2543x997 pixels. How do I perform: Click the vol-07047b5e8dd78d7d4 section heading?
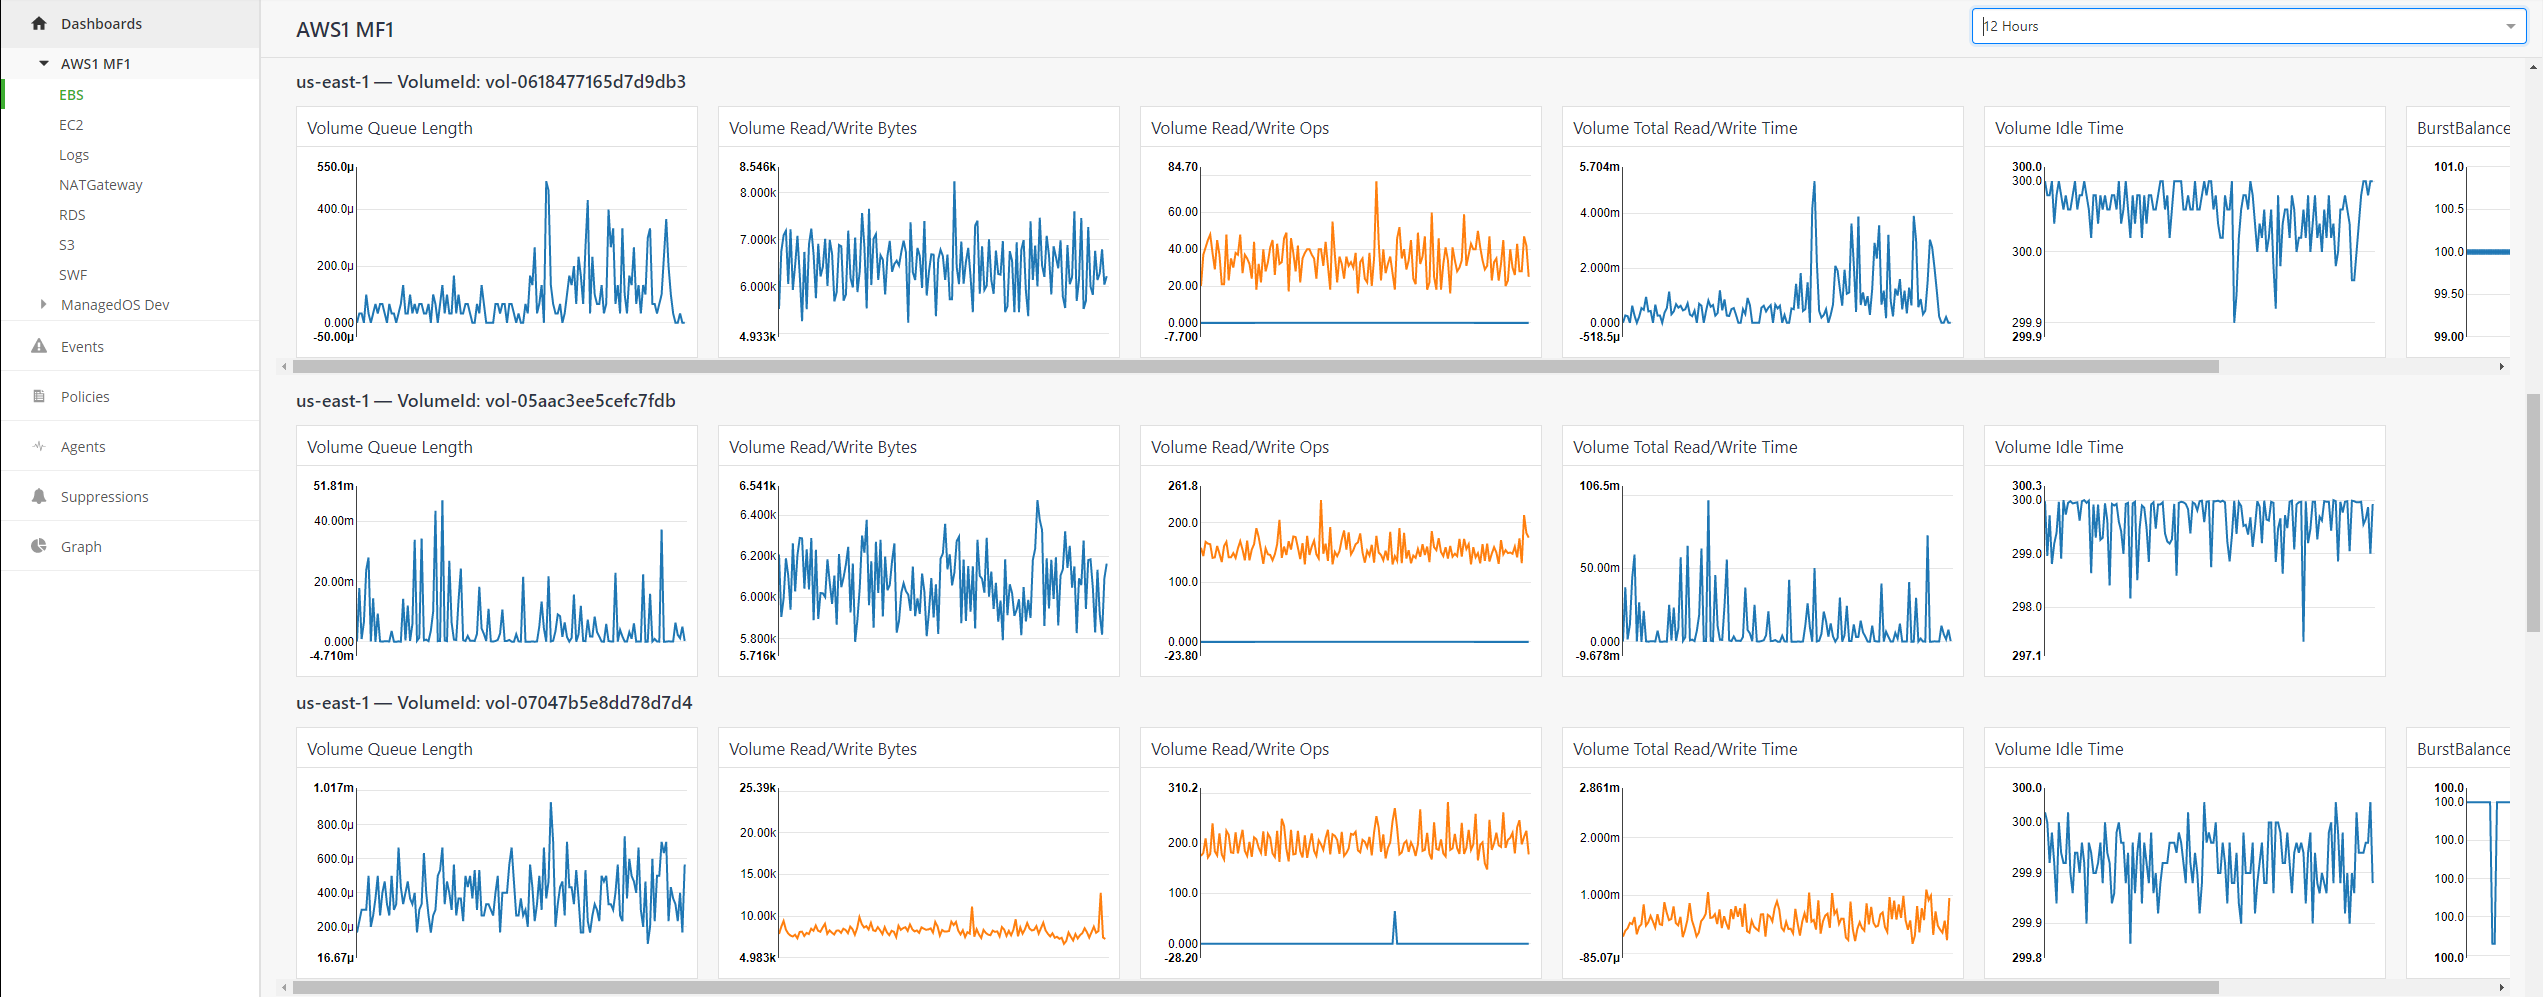(x=494, y=703)
